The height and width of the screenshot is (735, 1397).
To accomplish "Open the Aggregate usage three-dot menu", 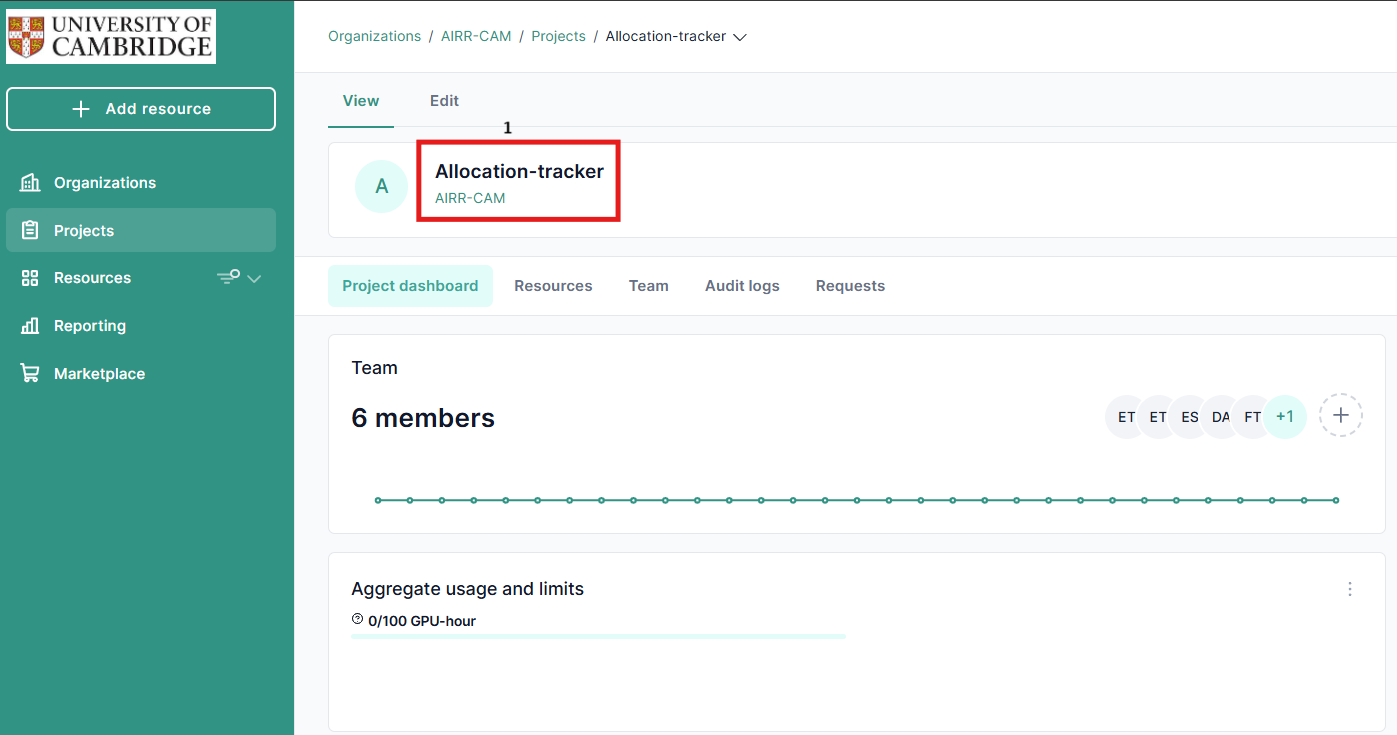I will [x=1350, y=589].
